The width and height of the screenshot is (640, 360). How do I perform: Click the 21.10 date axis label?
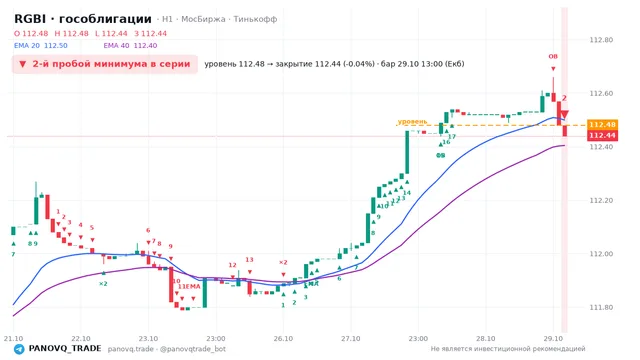point(13,339)
